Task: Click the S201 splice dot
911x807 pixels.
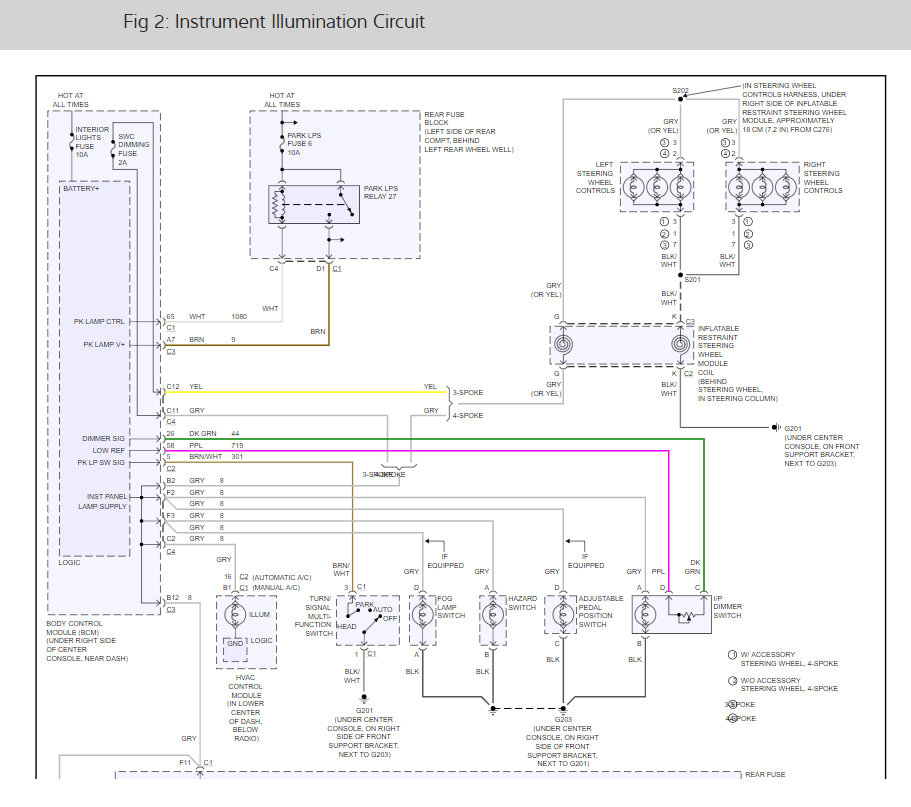Action: click(x=680, y=275)
